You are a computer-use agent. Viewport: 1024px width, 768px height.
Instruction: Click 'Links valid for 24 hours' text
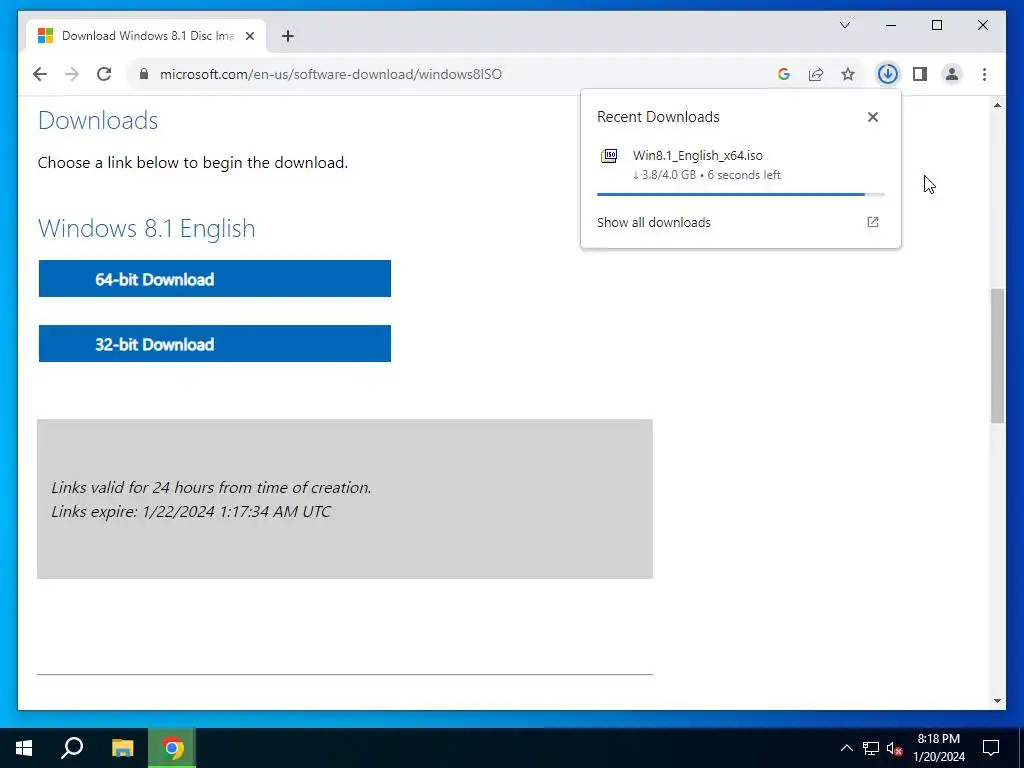click(x=211, y=488)
